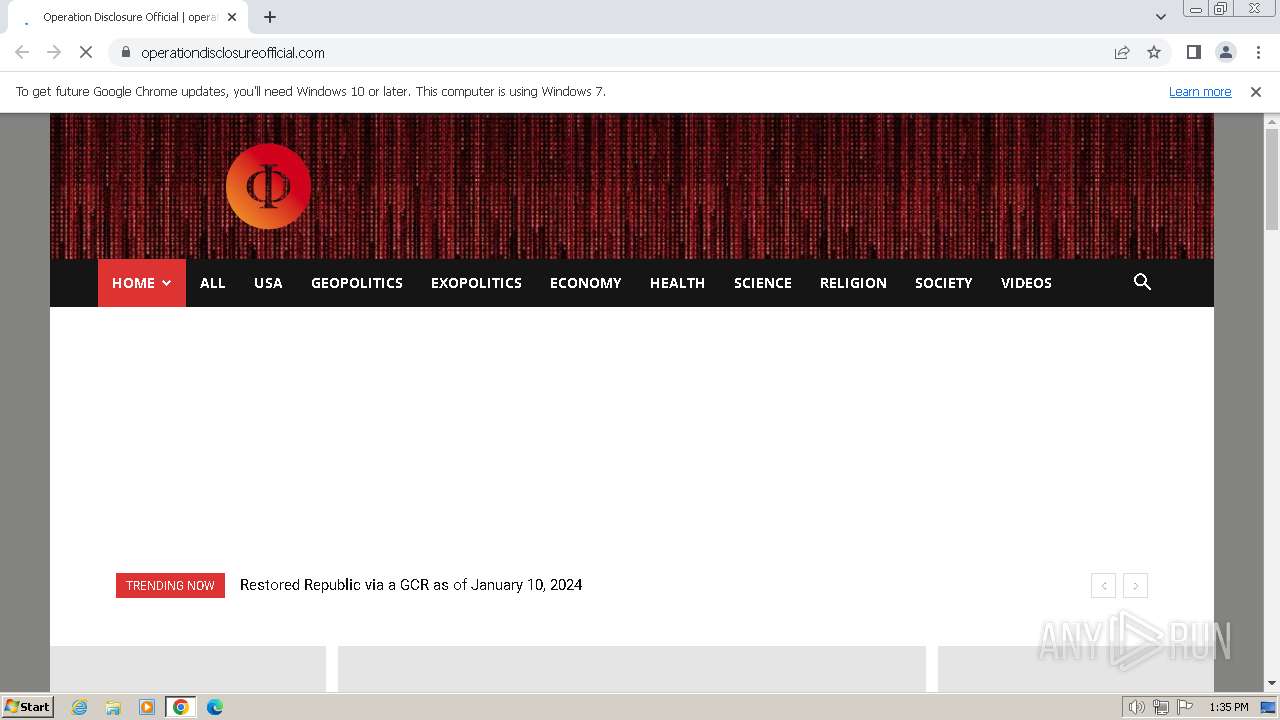The image size is (1280, 720).
Task: Open the SOCIETY section
Action: (x=944, y=283)
